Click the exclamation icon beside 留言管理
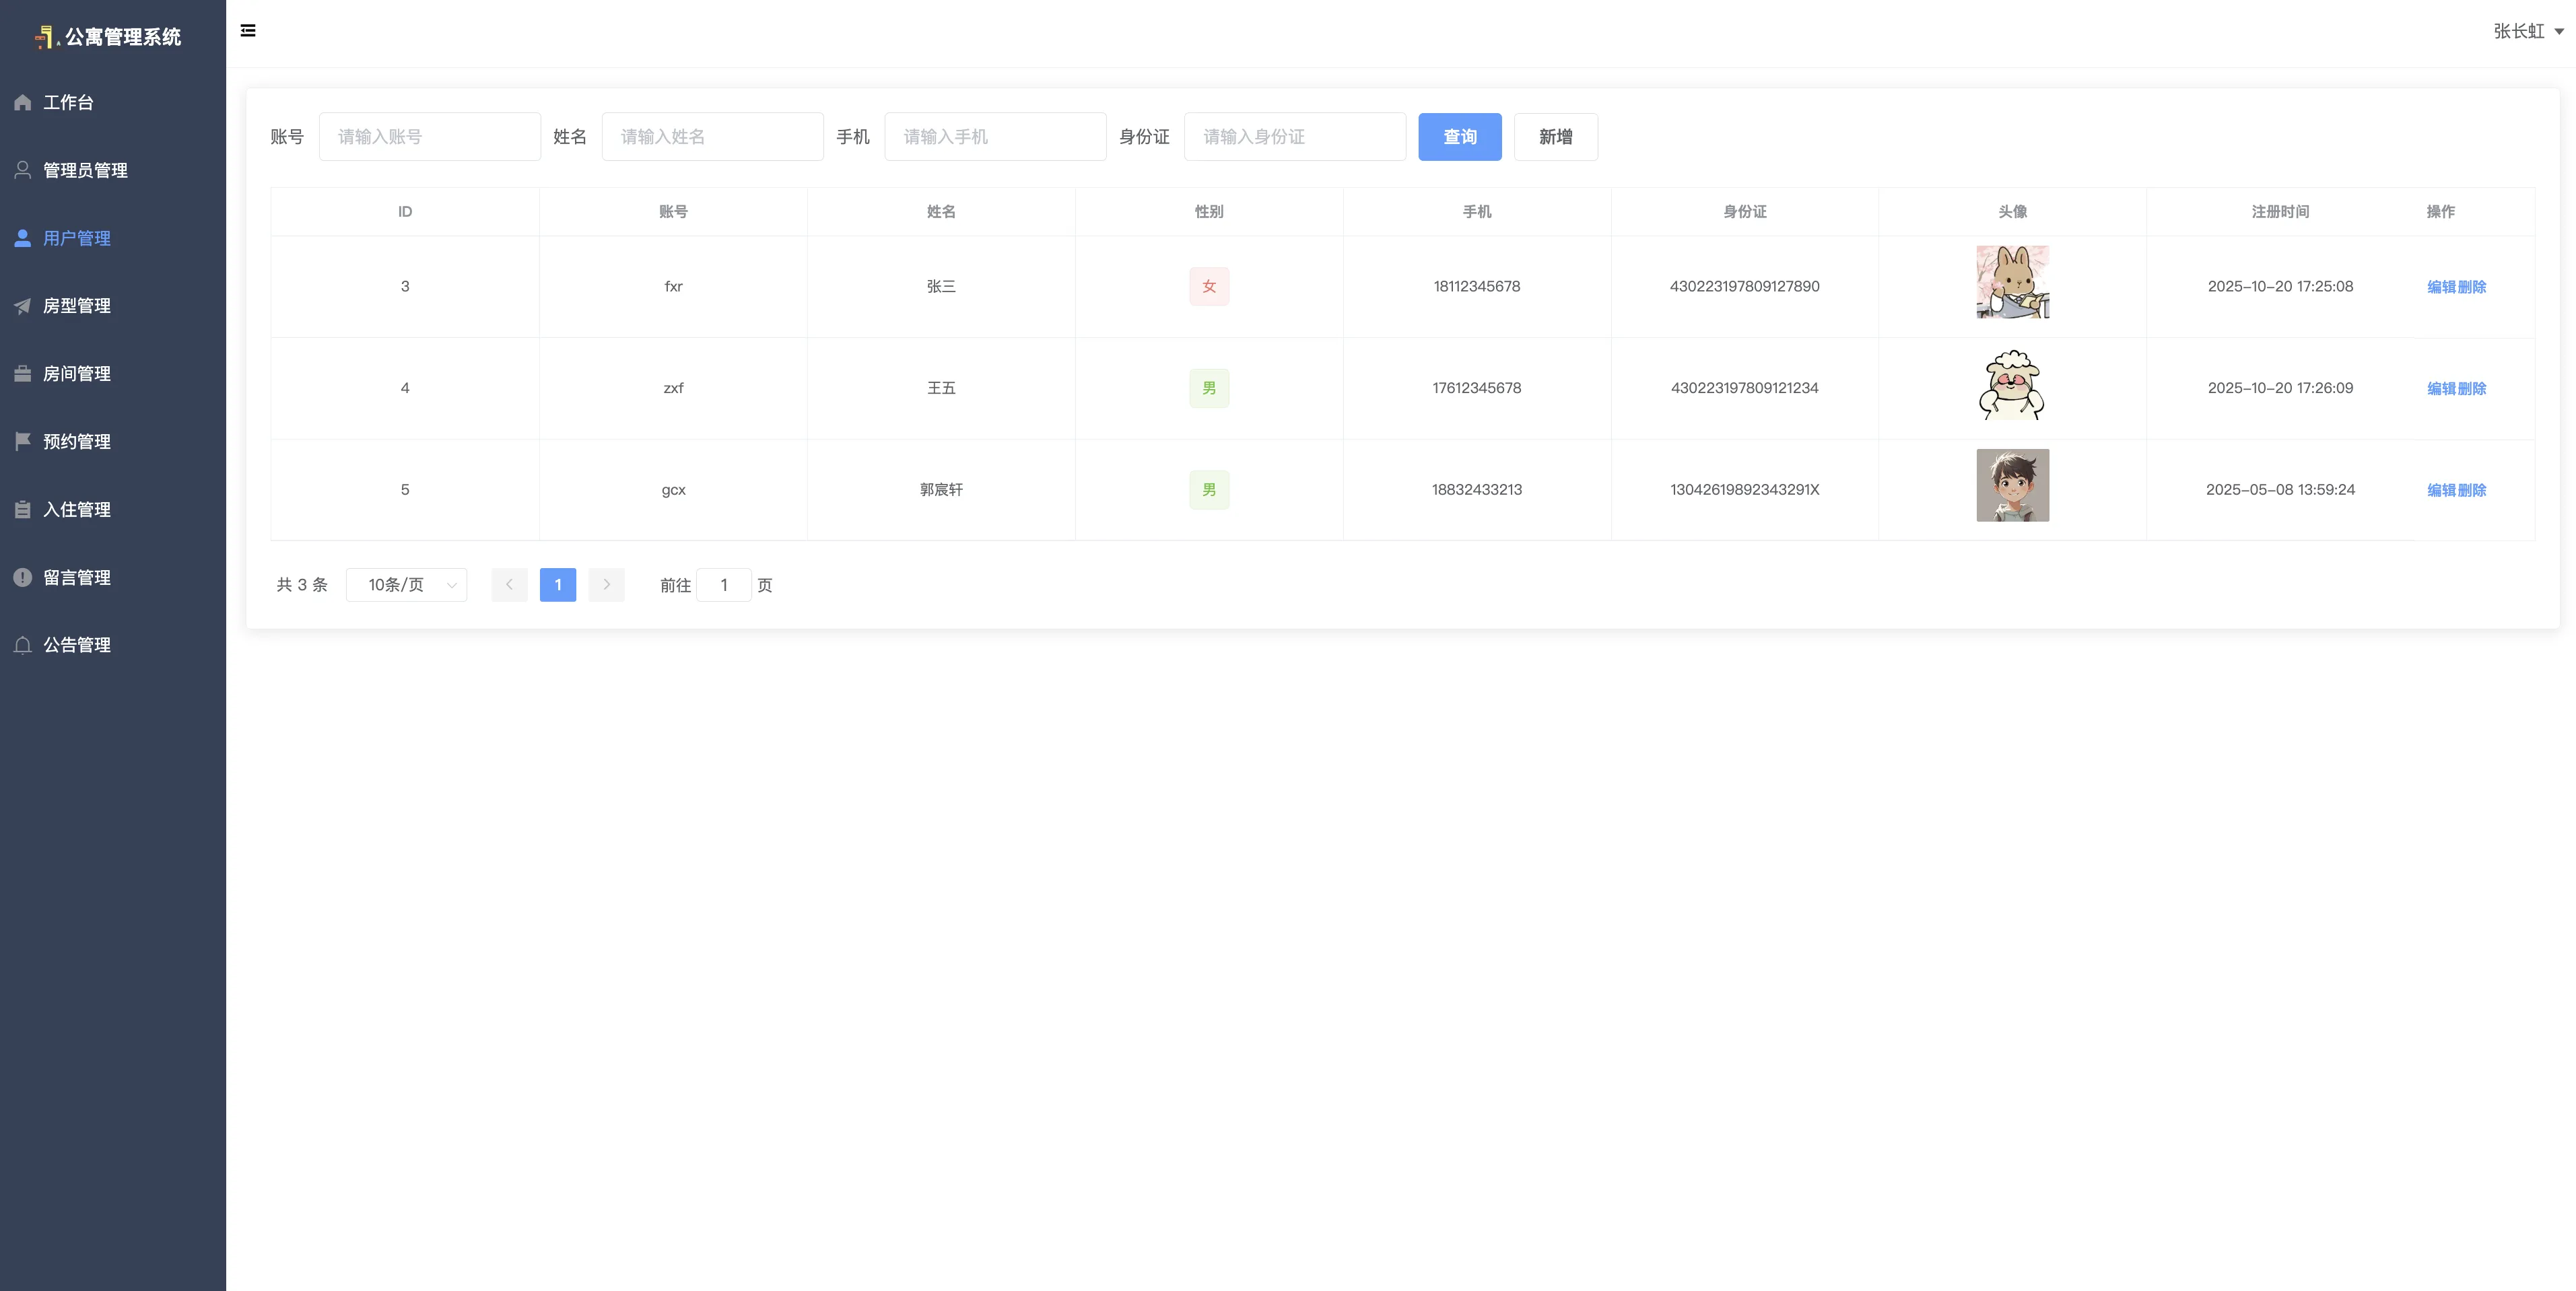The width and height of the screenshot is (2576, 1291). coord(22,577)
